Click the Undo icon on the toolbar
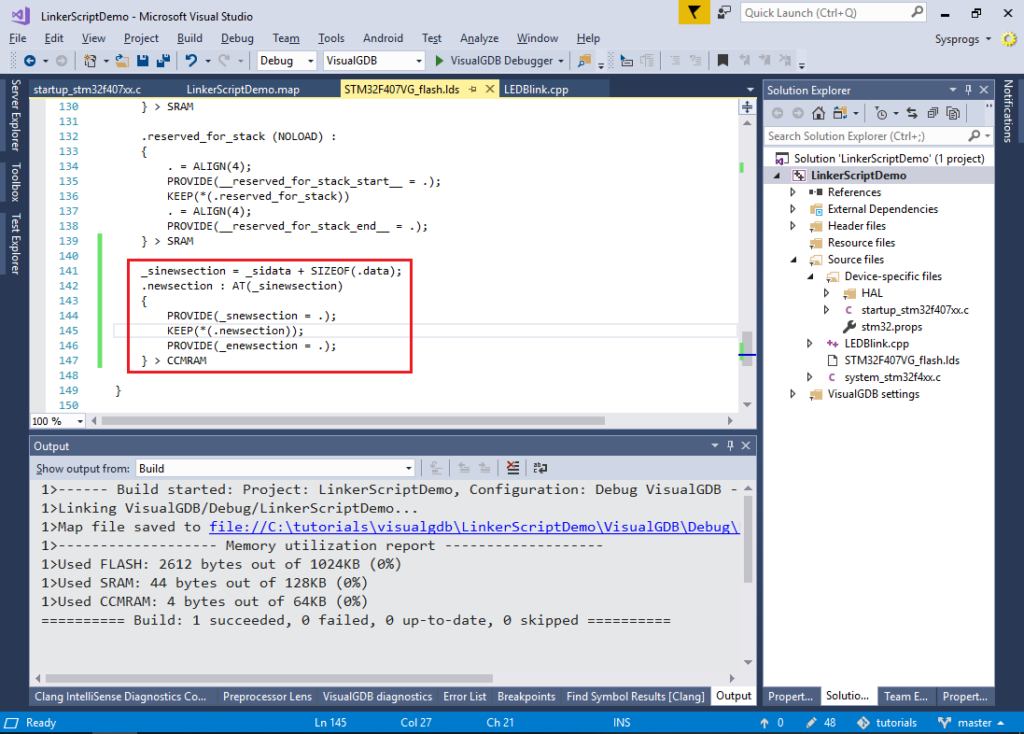This screenshot has width=1024, height=734. [192, 60]
